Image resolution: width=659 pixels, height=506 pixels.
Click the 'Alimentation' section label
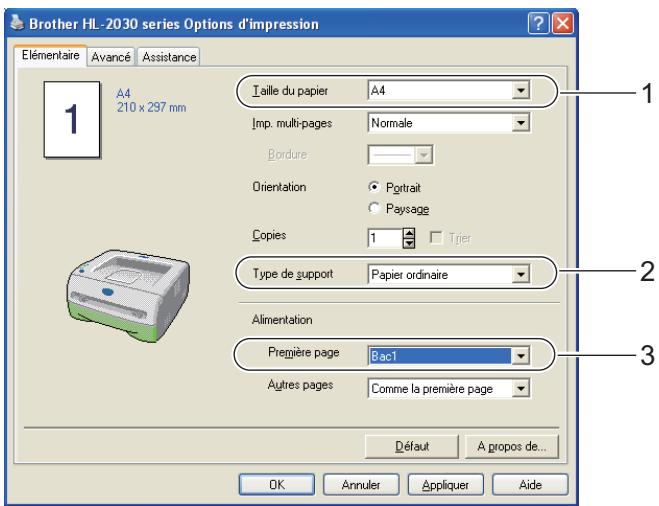pos(282,320)
